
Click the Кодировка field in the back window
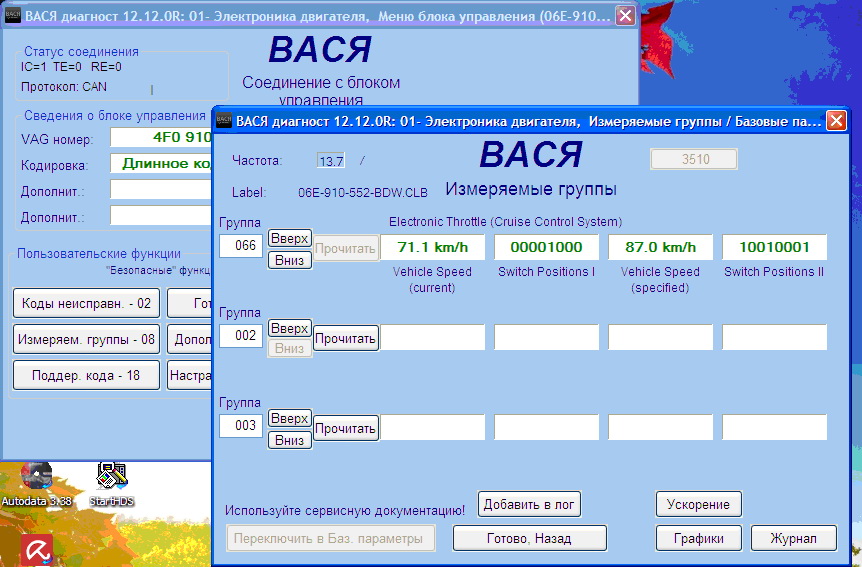point(161,163)
